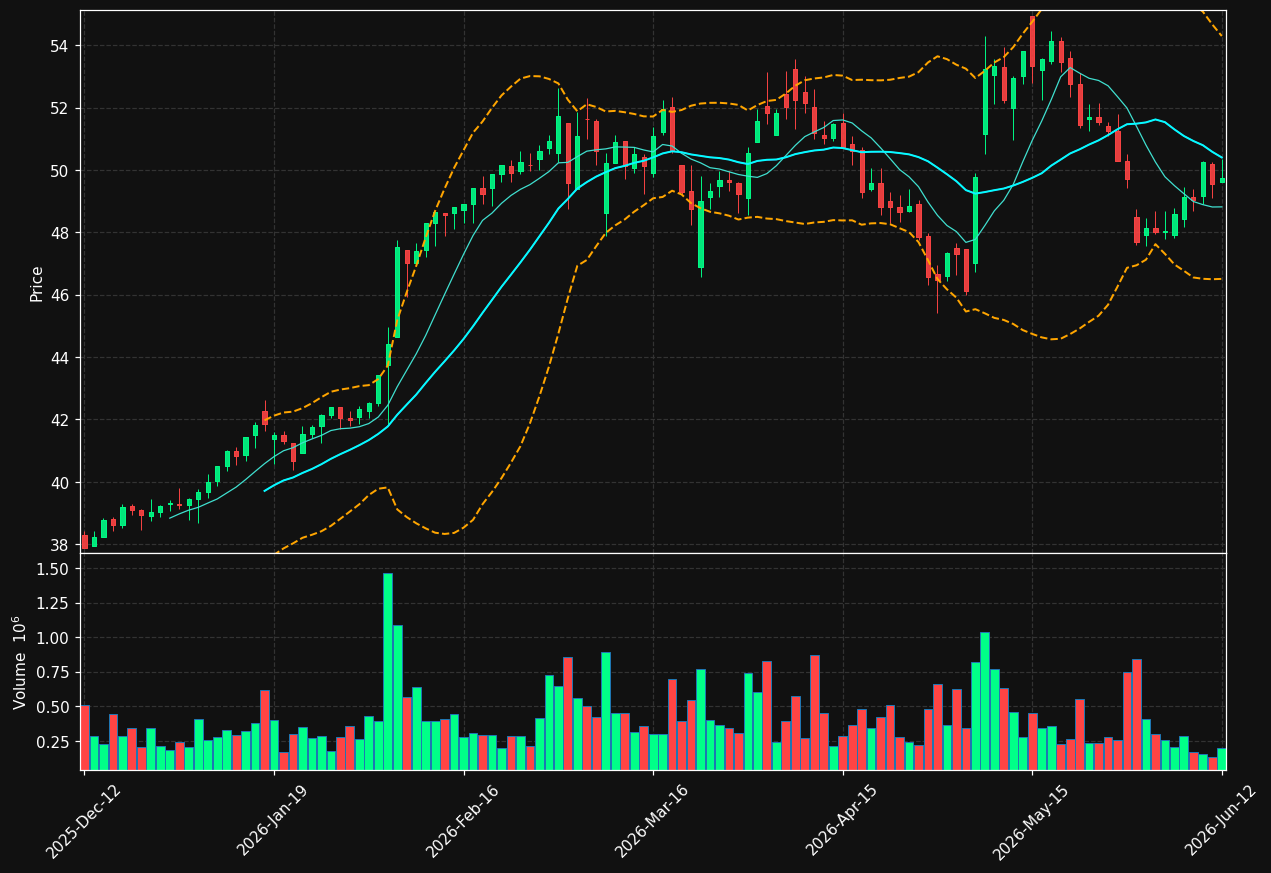Click the Volume axis title

point(21,662)
